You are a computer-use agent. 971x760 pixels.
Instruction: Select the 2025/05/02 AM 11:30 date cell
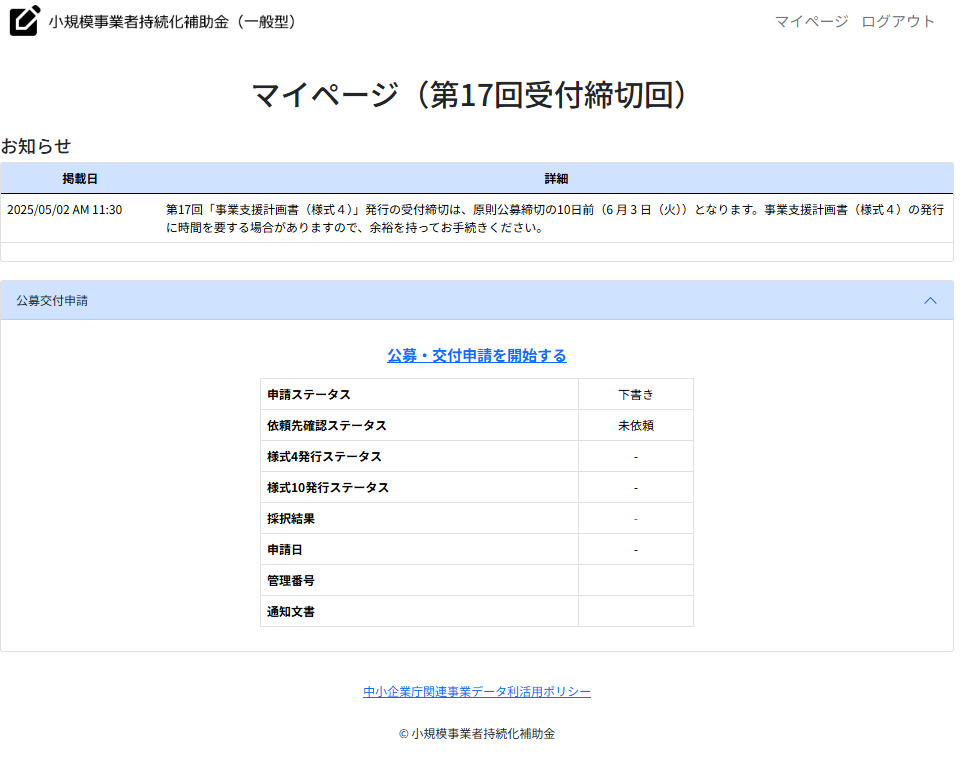64,210
